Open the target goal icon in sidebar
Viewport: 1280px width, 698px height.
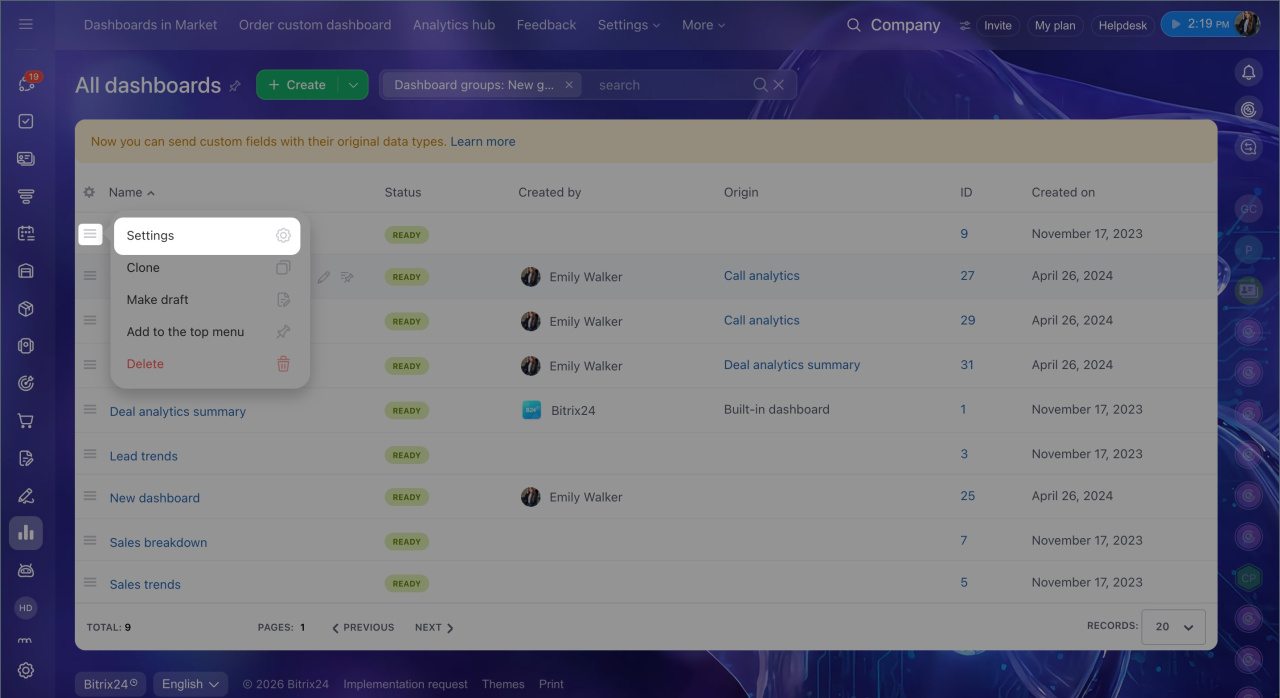tap(26, 383)
